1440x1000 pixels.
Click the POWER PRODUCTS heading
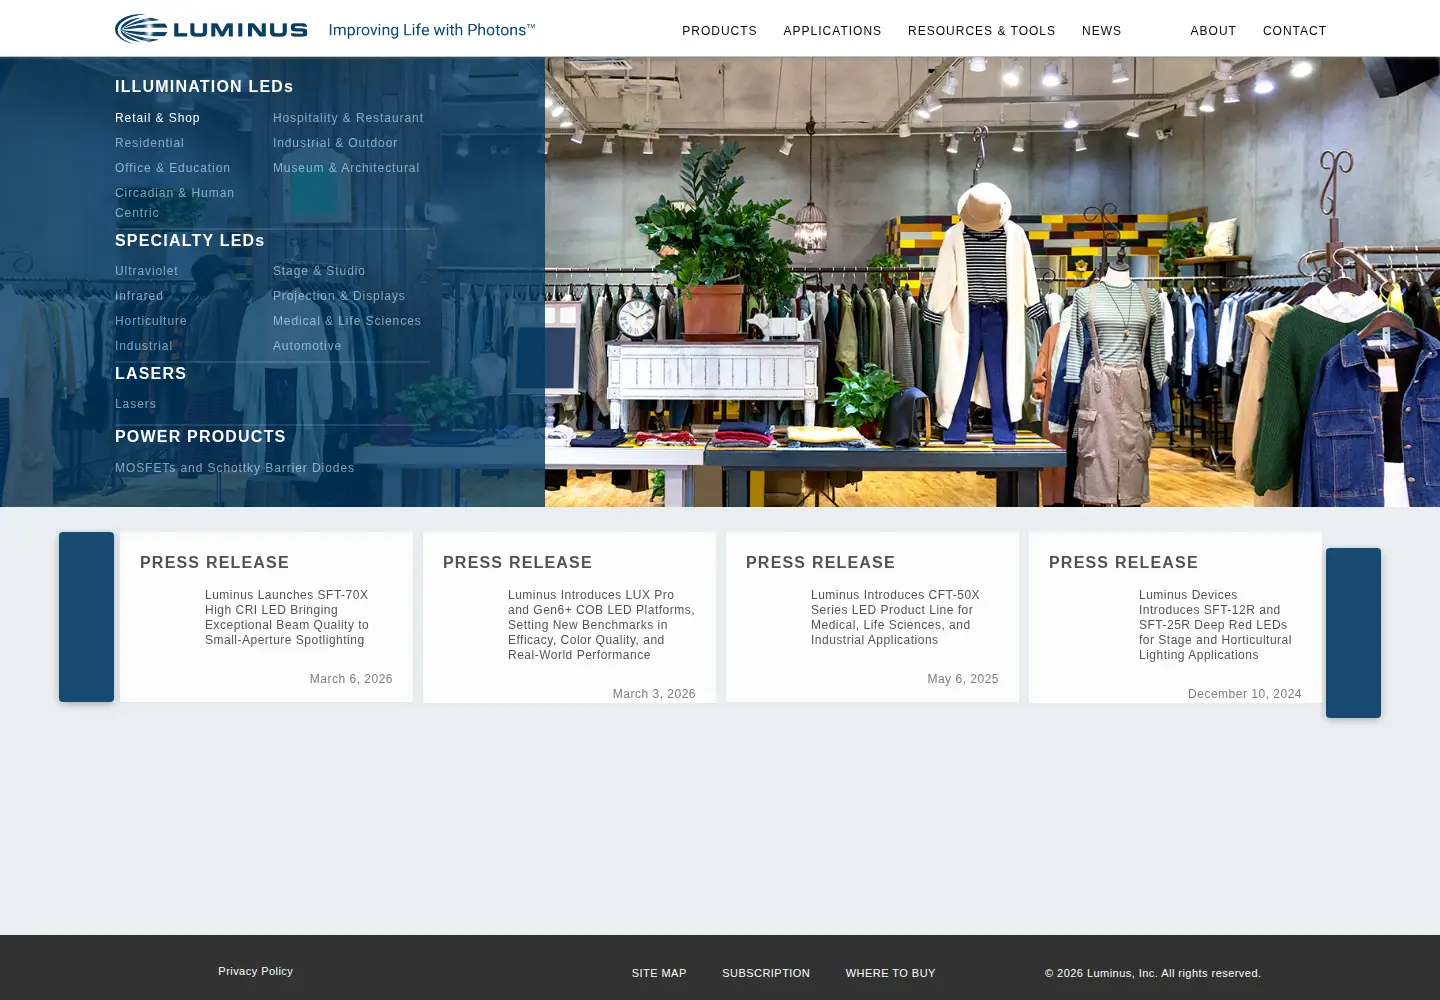[200, 437]
